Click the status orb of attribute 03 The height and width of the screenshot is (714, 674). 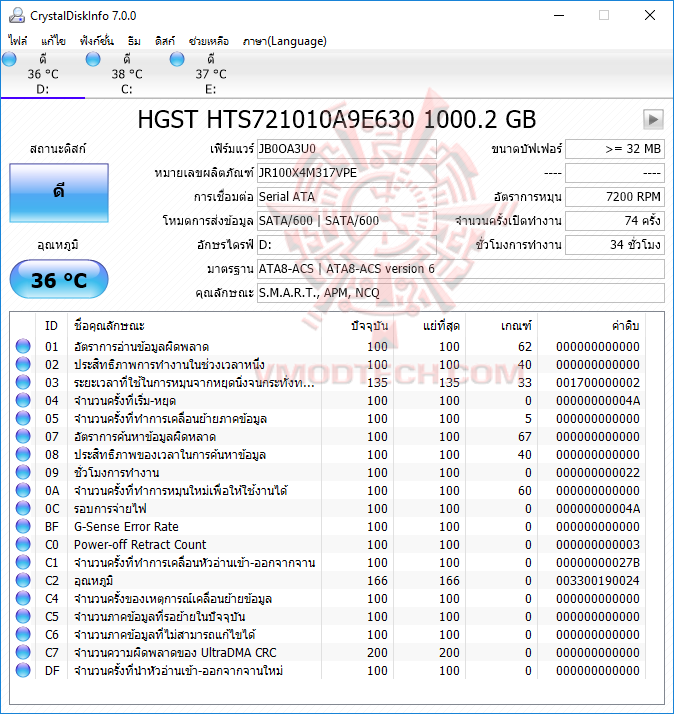tap(23, 382)
